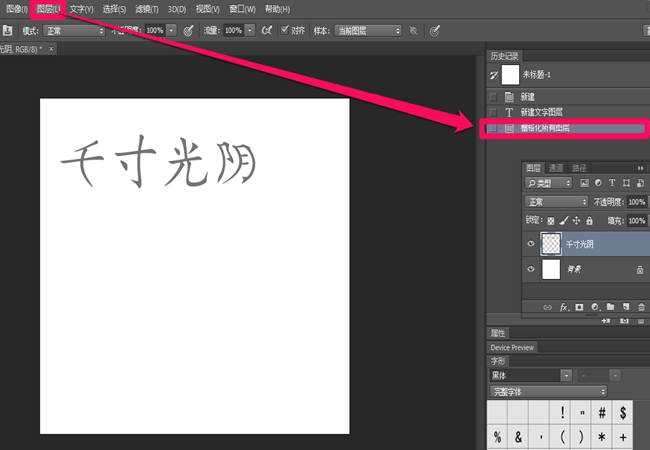Screen dimensions: 650x450
Task: Delete layer trash icon in layers panel
Action: pos(641,307)
